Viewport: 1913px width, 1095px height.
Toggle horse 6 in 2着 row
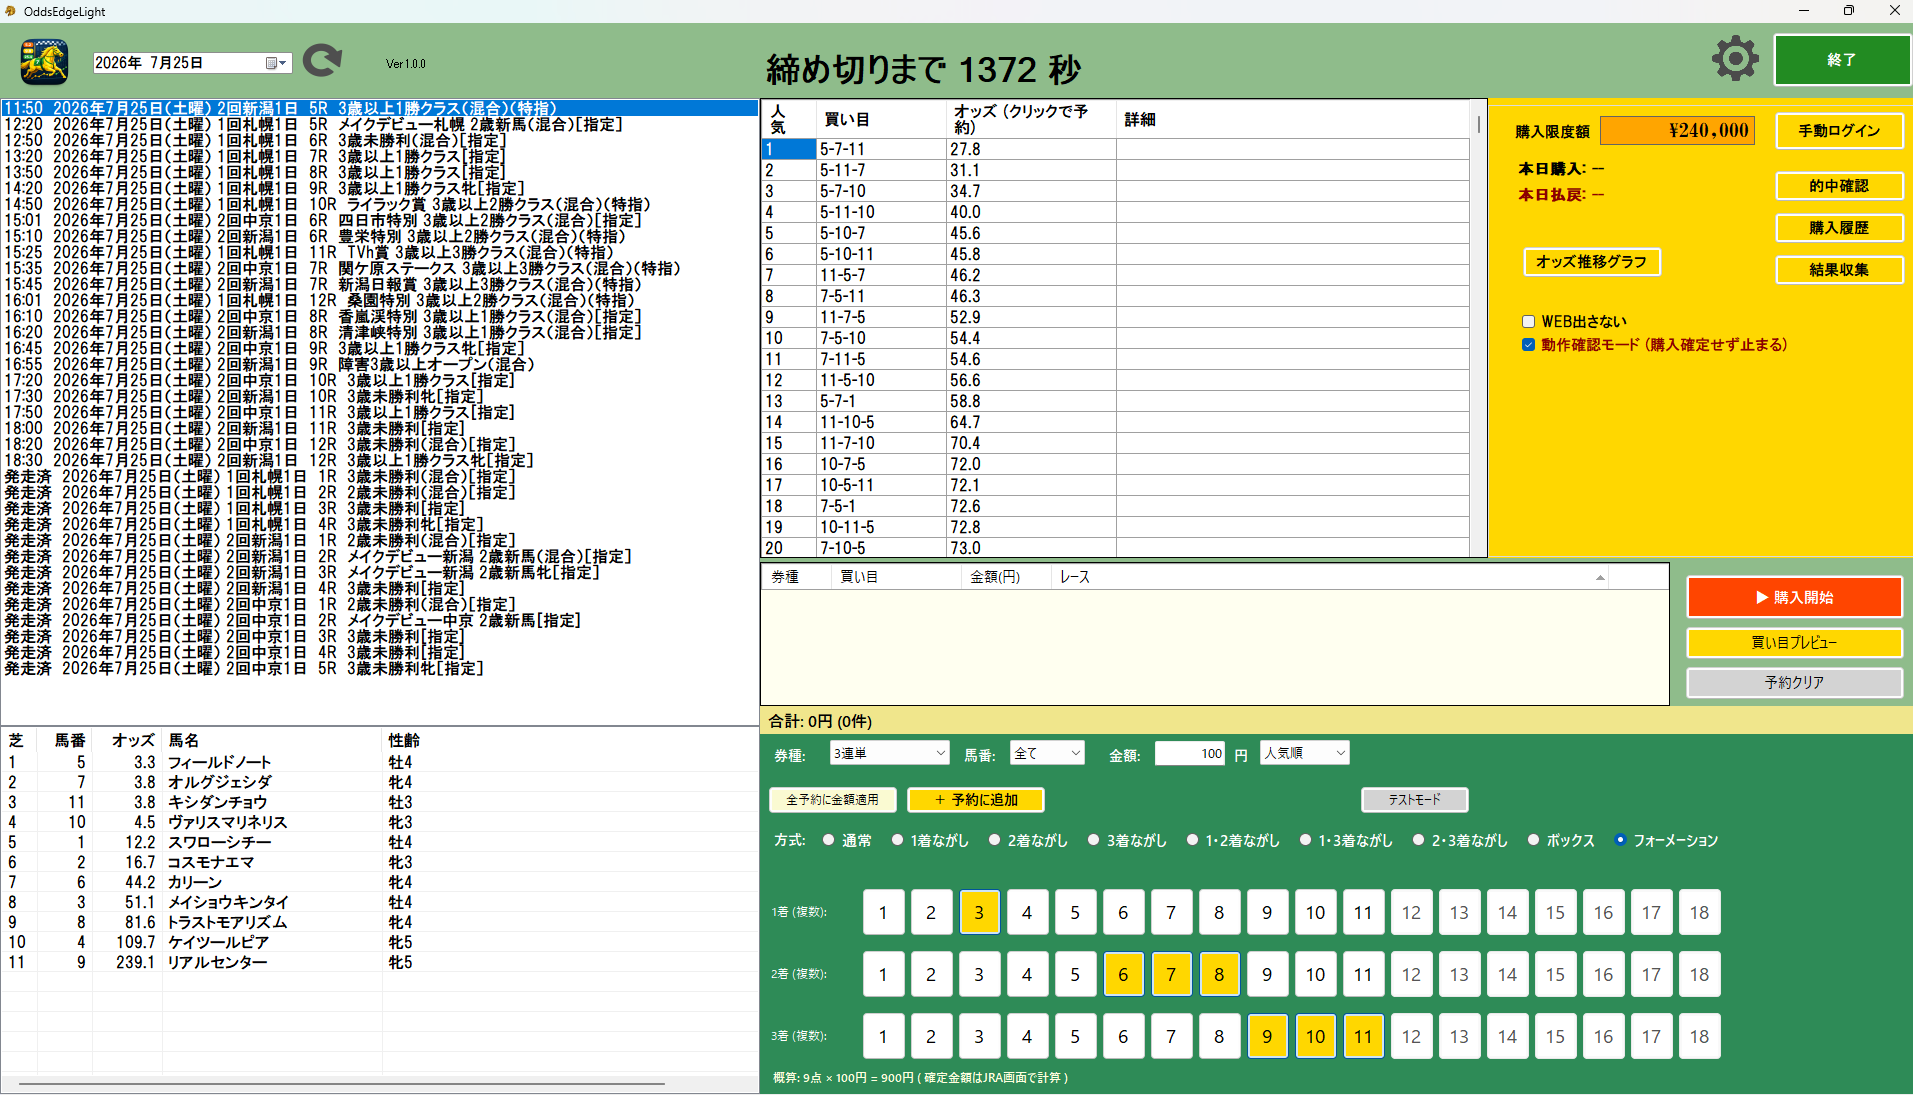coord(1123,974)
